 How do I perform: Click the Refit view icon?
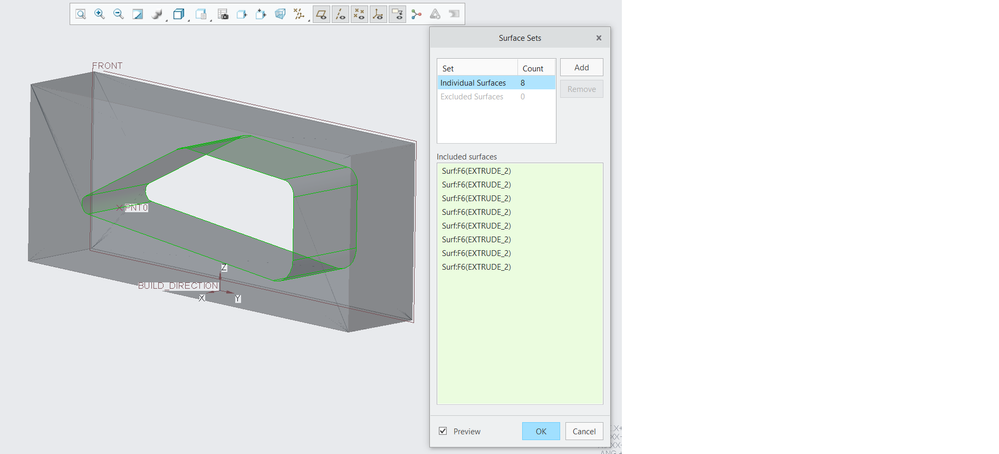80,14
